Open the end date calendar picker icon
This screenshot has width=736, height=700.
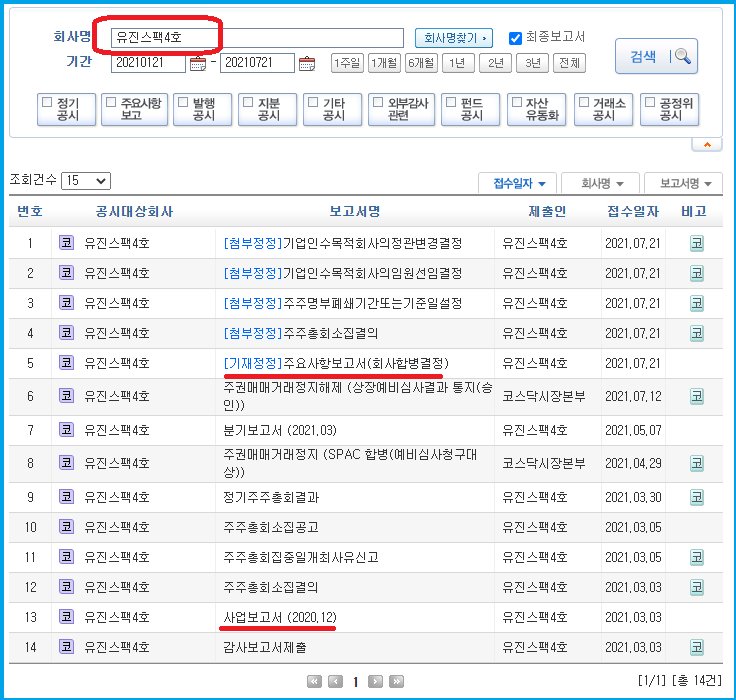(x=307, y=63)
